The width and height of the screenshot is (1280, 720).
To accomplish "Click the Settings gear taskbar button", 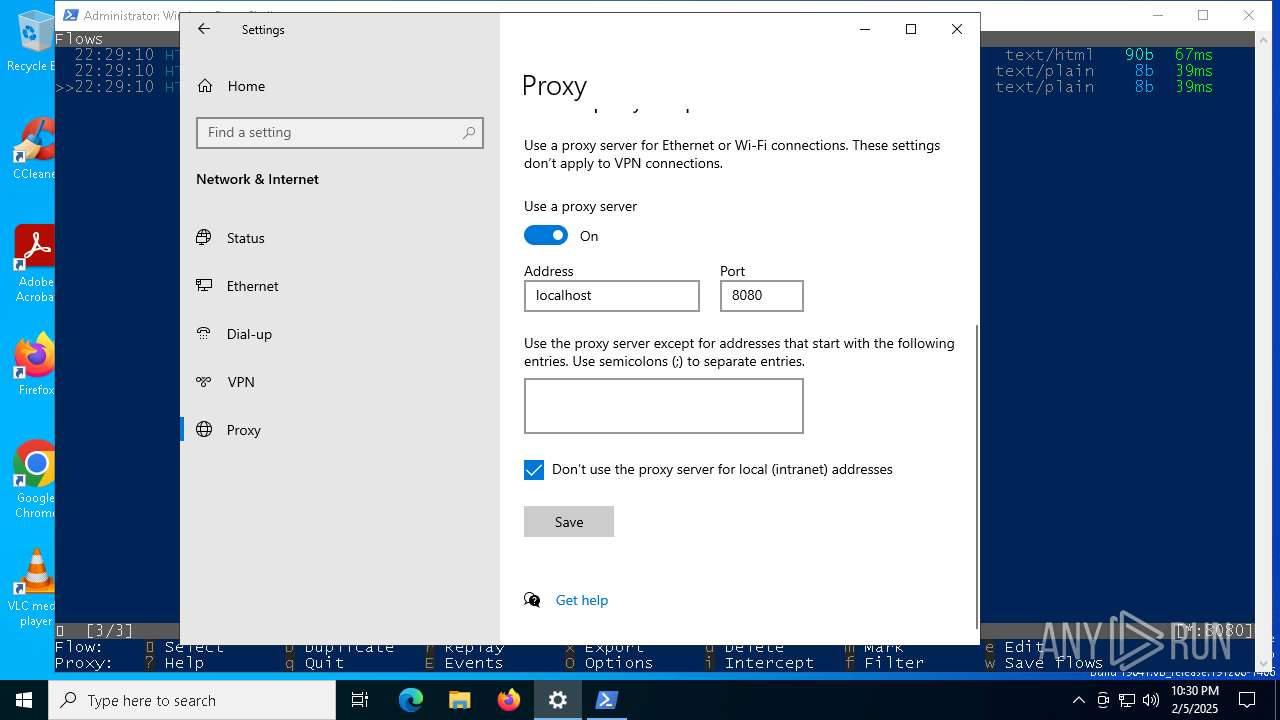I will tap(558, 700).
